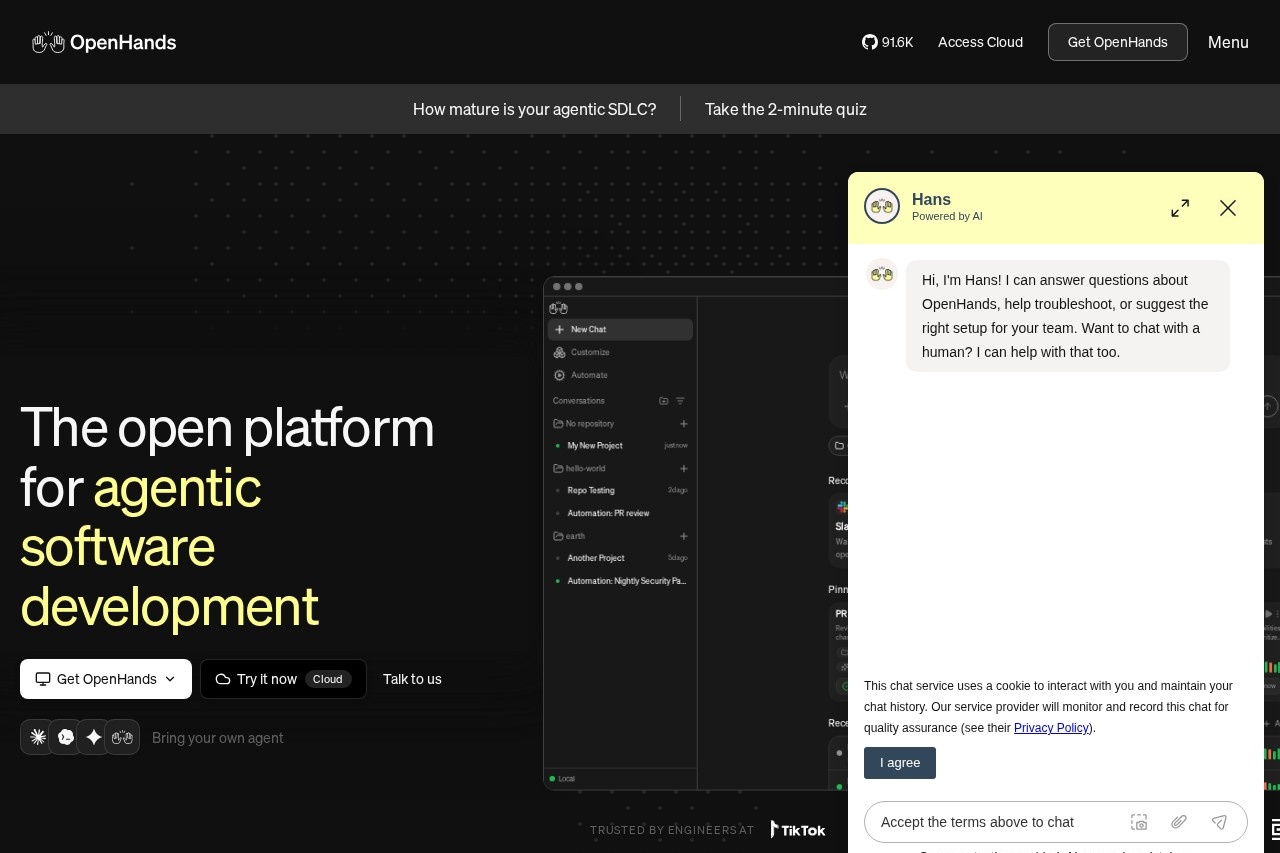Open Automation: Nightly Security conversation
The width and height of the screenshot is (1280, 853).
pos(620,581)
